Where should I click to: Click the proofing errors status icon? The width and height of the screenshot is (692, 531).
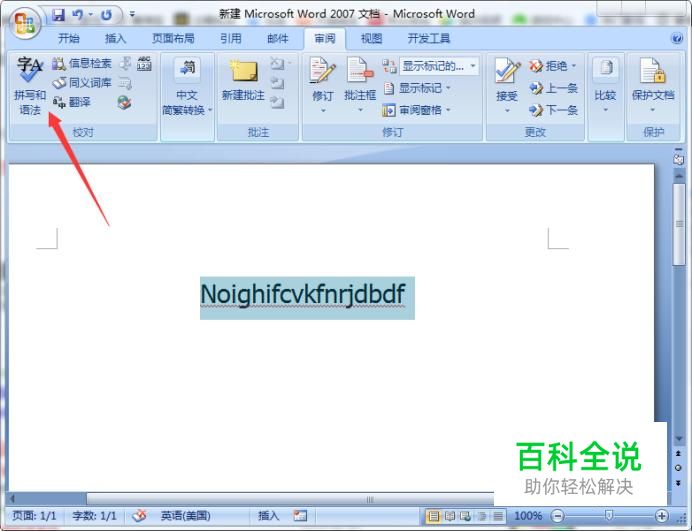(139, 515)
